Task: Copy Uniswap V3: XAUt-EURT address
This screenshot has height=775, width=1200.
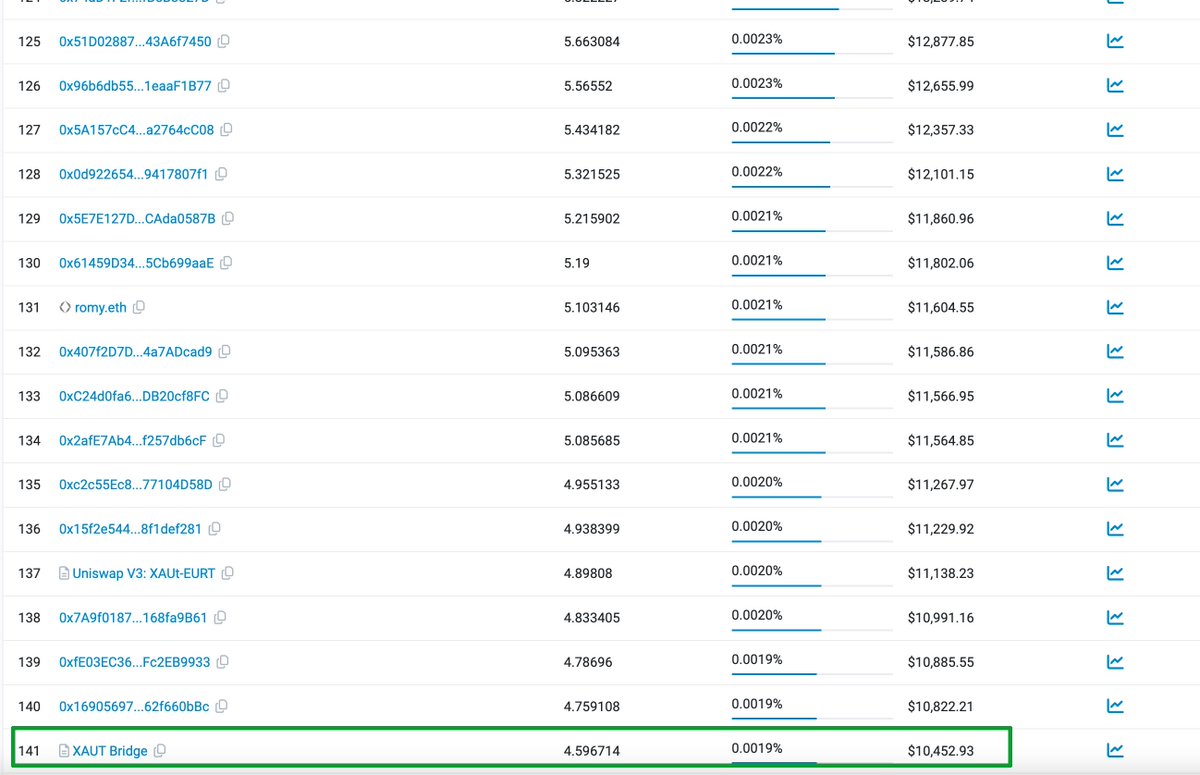Action: coord(228,573)
